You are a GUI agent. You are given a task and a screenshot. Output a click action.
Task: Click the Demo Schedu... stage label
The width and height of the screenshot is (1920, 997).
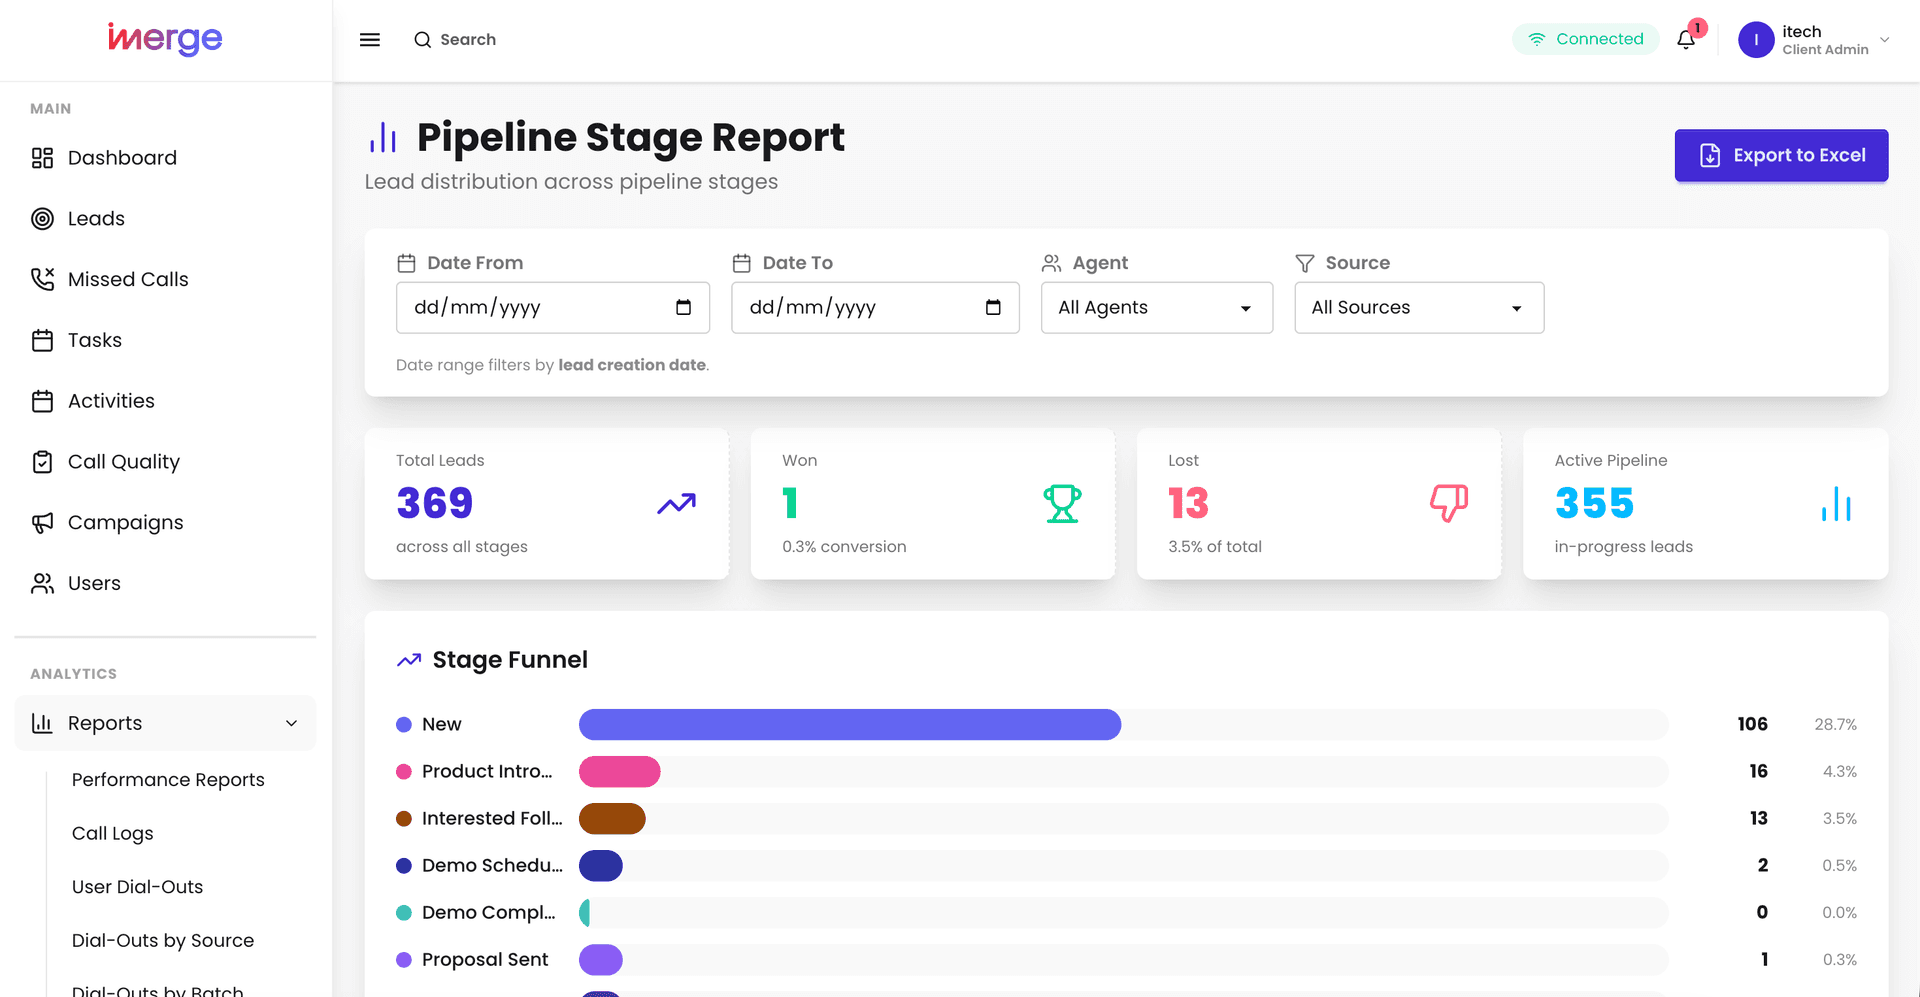point(492,865)
